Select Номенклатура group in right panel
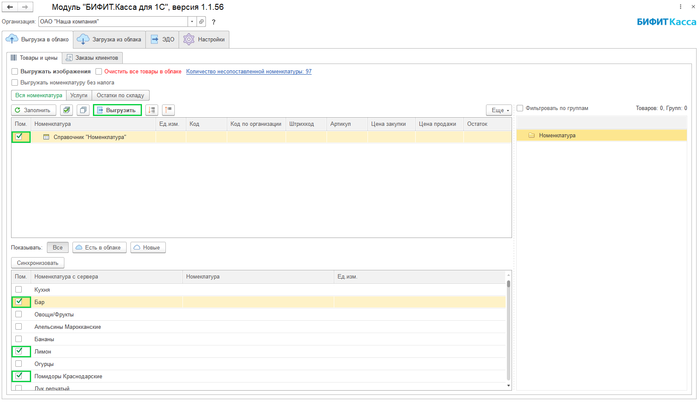 click(601, 135)
